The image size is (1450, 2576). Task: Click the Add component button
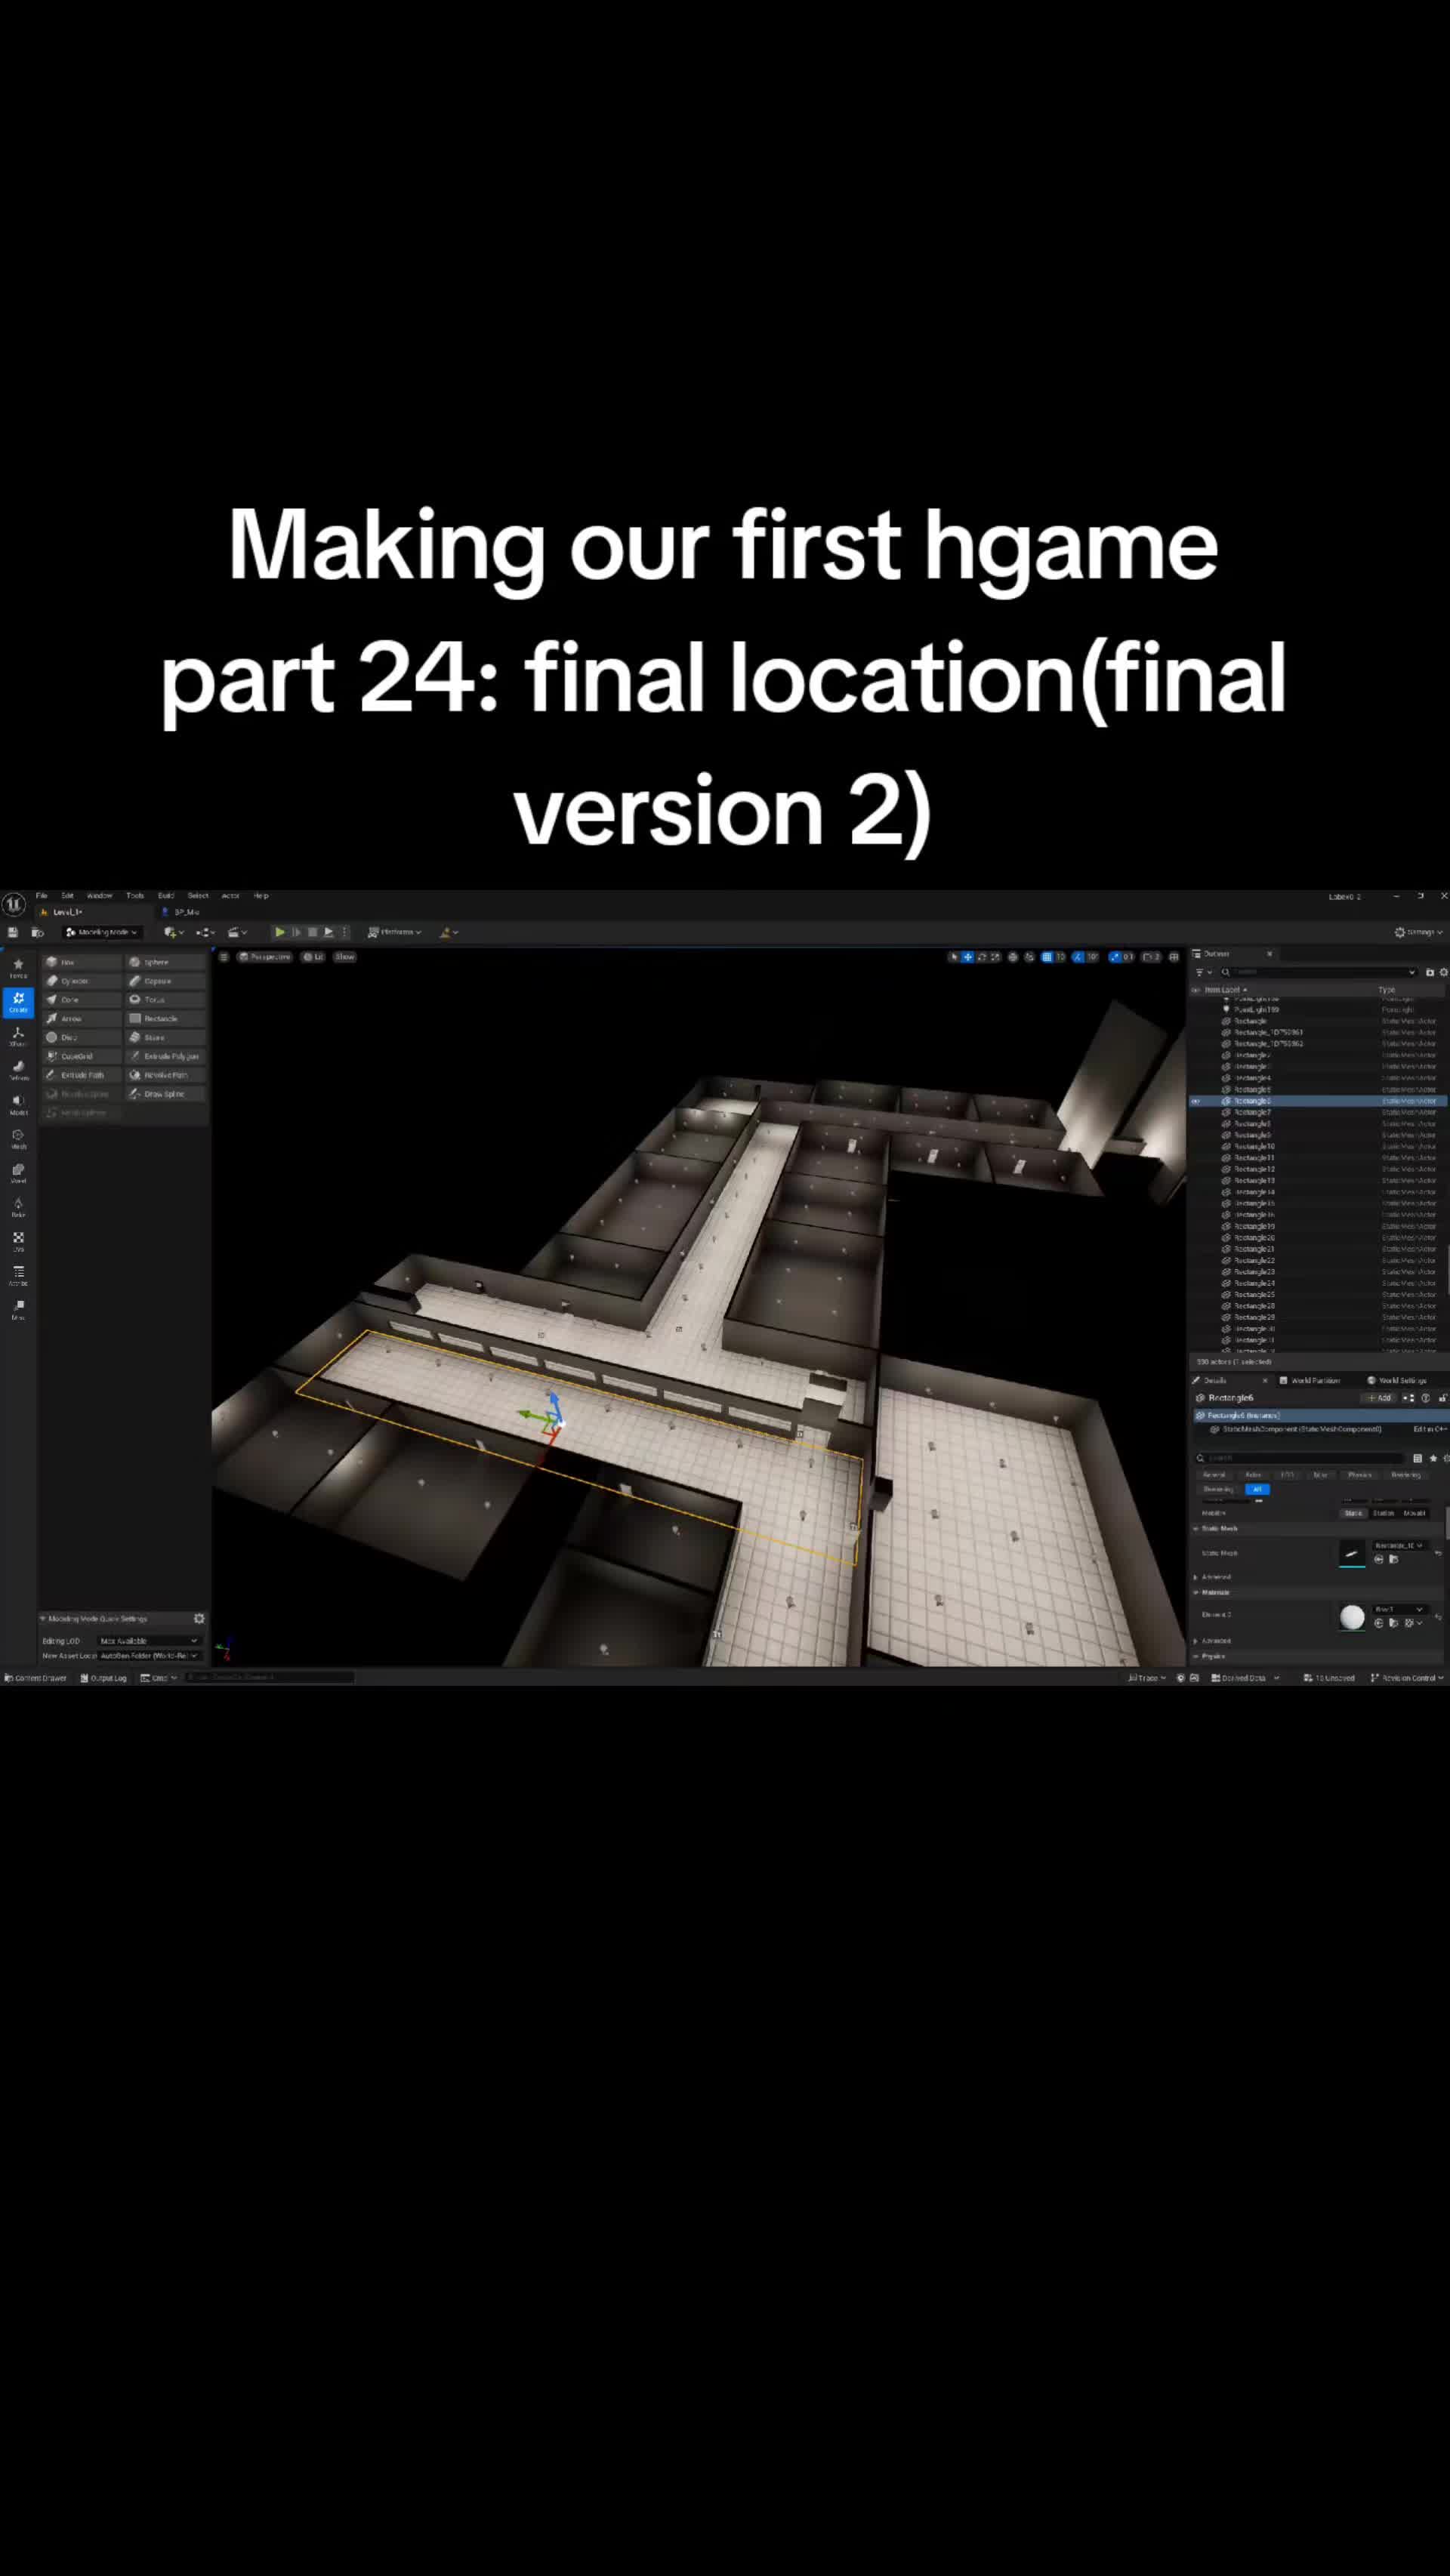[x=1380, y=1398]
